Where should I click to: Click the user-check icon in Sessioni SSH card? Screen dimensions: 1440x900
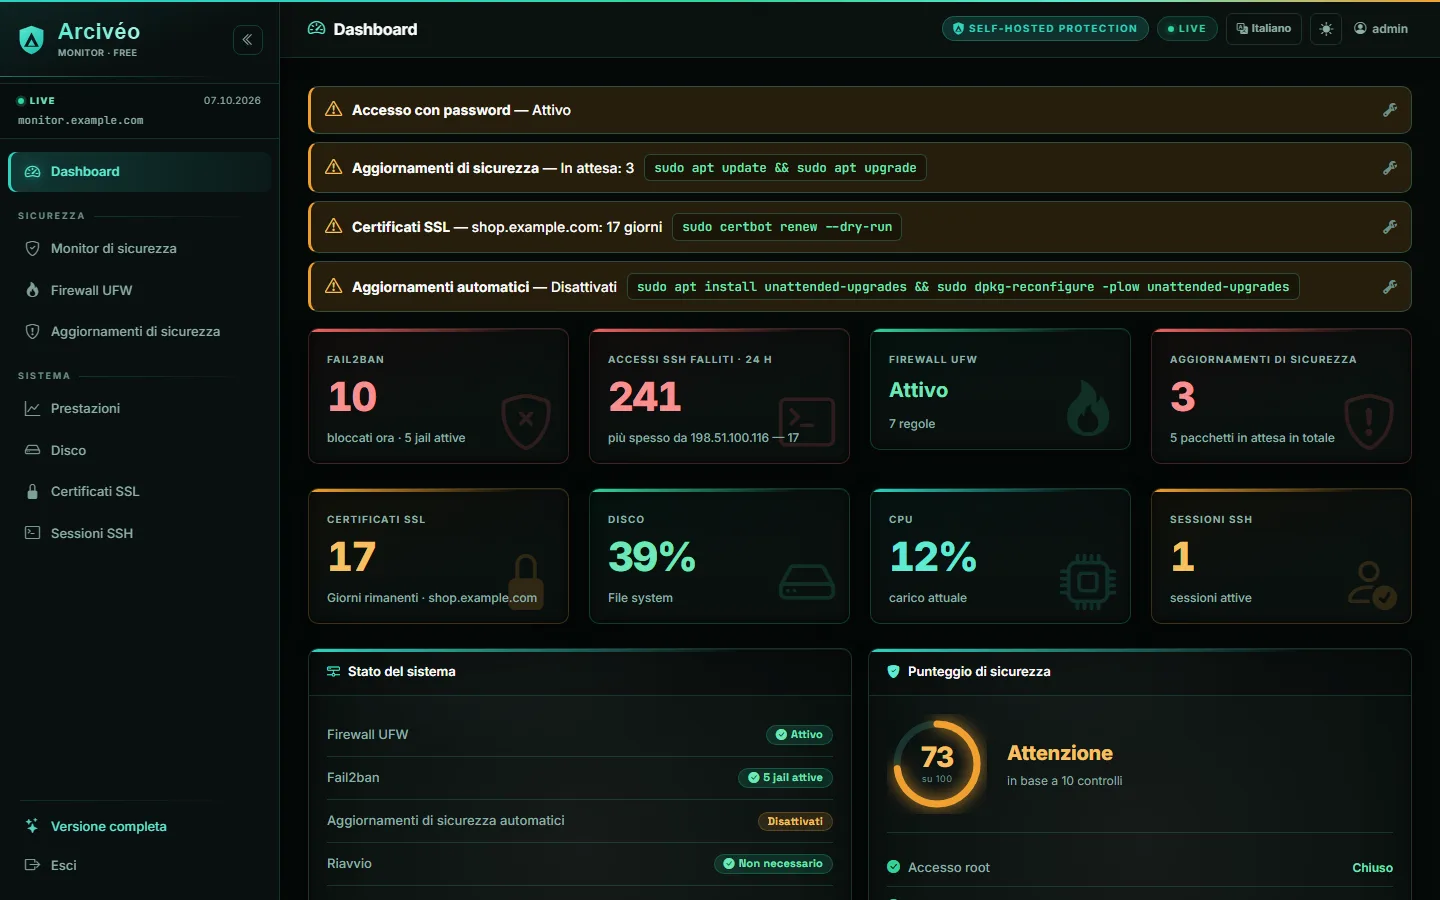[1371, 585]
